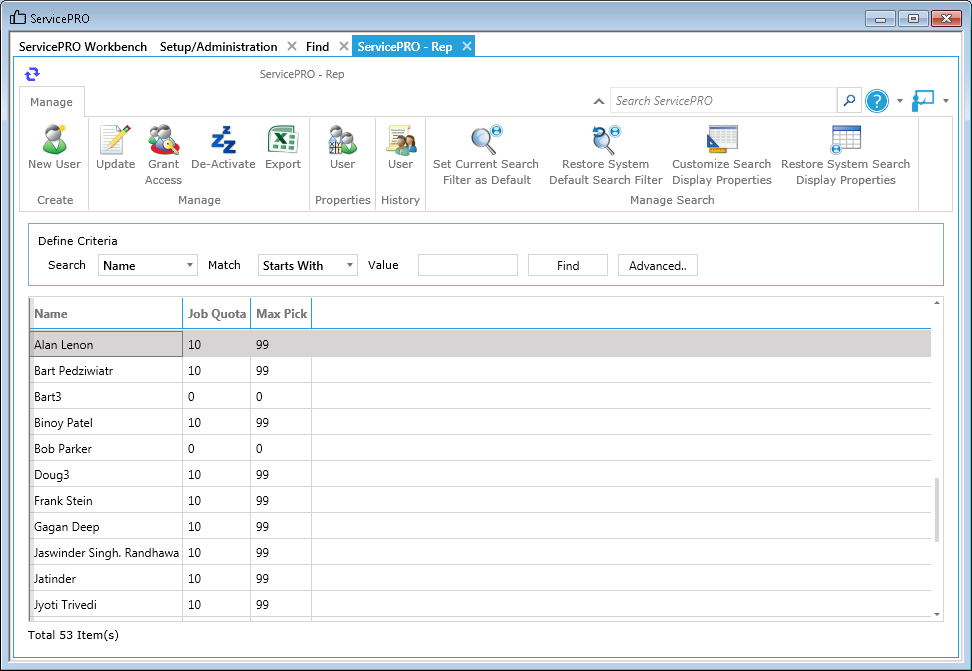Click the Update user icon

[x=115, y=140]
